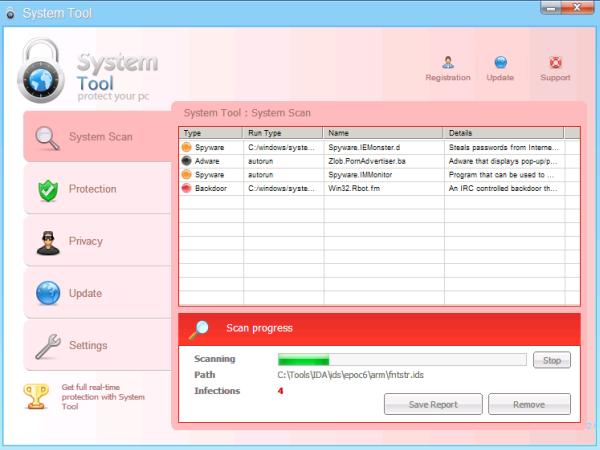
Task: Switch to the Privacy section
Action: coord(98,241)
